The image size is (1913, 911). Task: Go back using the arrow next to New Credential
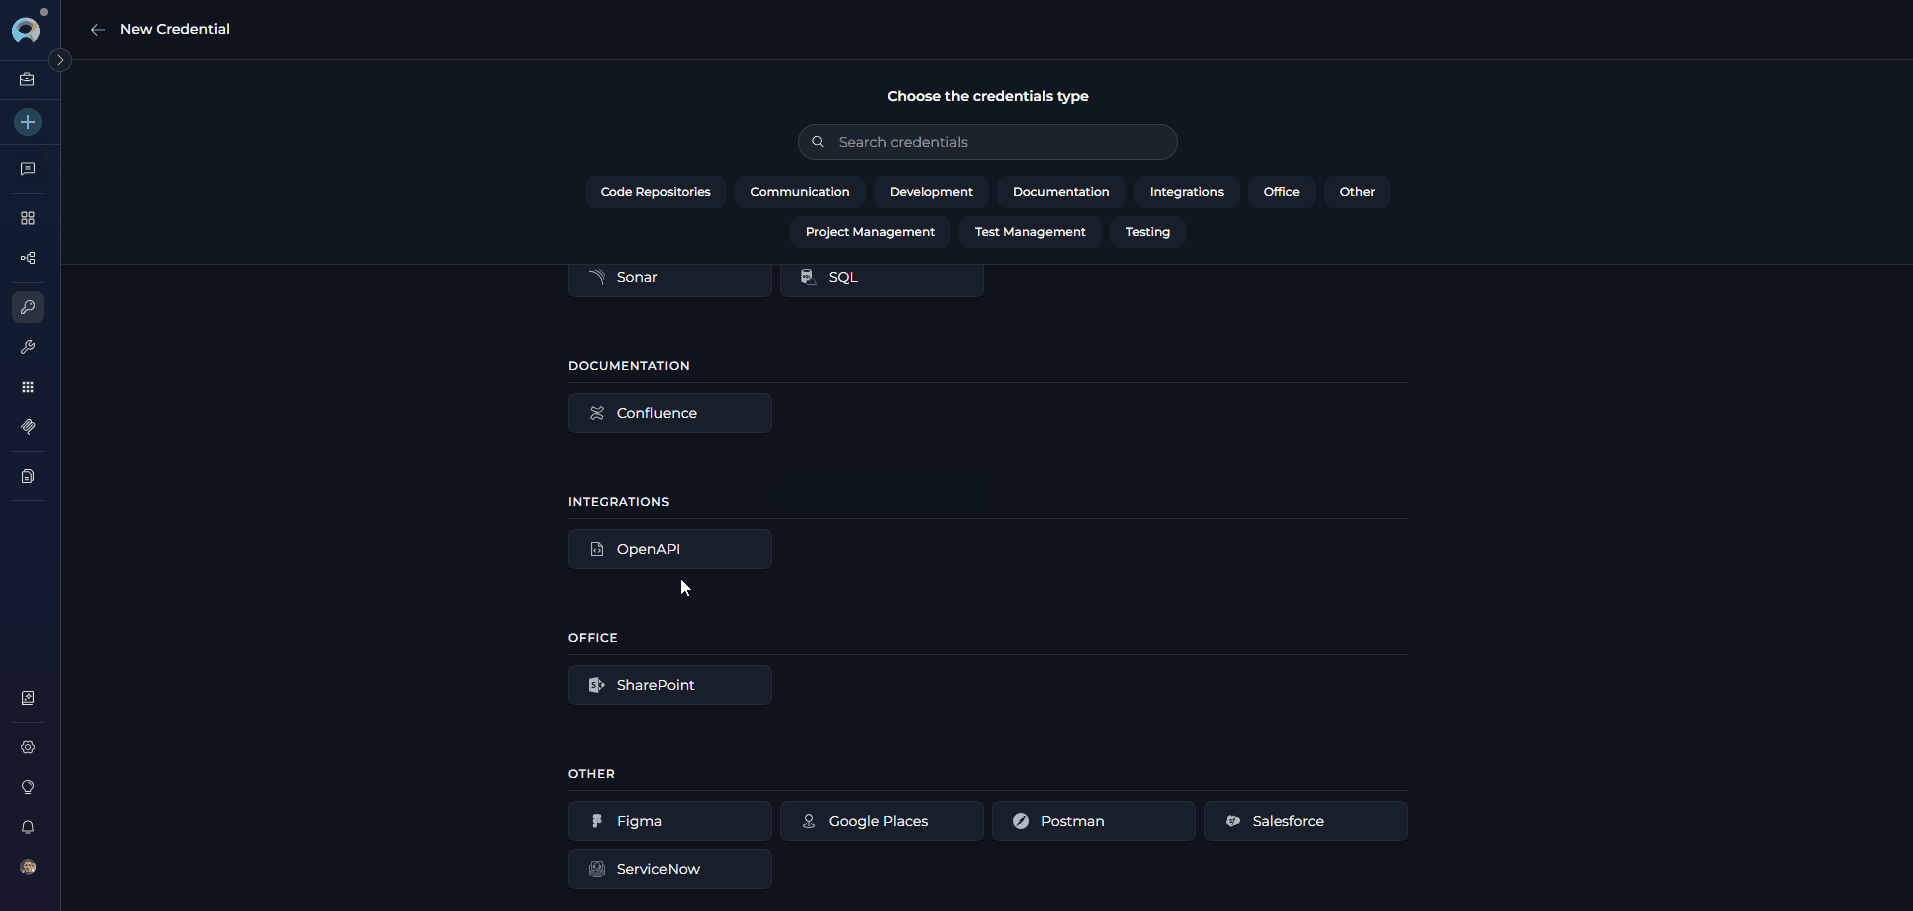click(x=98, y=30)
